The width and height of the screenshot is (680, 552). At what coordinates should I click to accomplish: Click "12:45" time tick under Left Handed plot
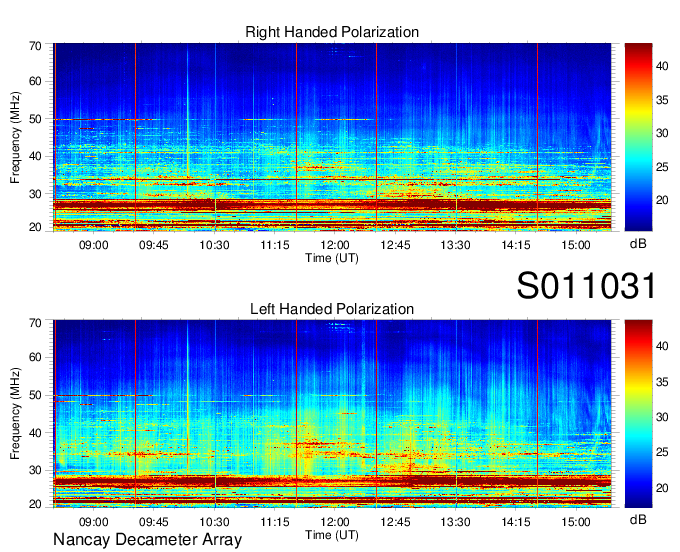395,522
